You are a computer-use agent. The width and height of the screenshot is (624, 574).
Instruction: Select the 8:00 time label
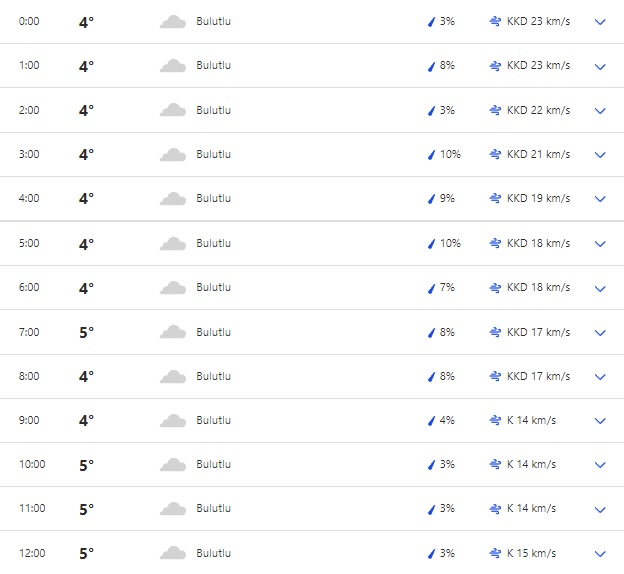point(29,377)
